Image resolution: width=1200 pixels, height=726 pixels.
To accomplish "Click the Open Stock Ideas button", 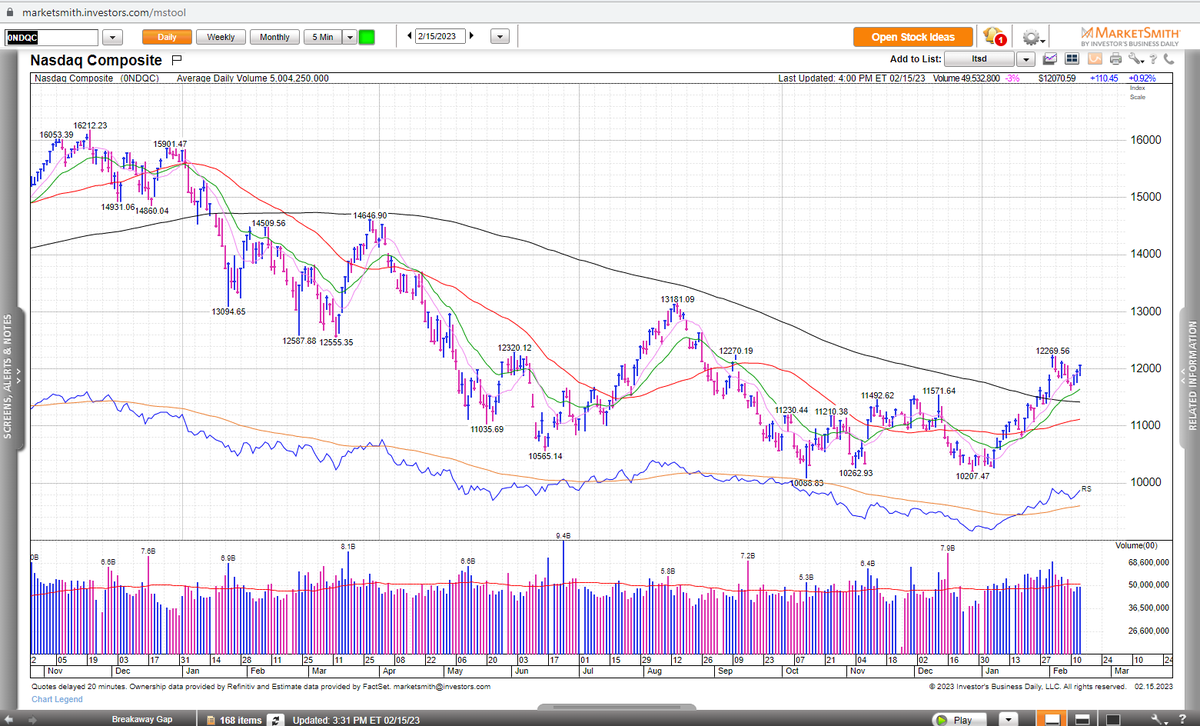I will point(912,36).
